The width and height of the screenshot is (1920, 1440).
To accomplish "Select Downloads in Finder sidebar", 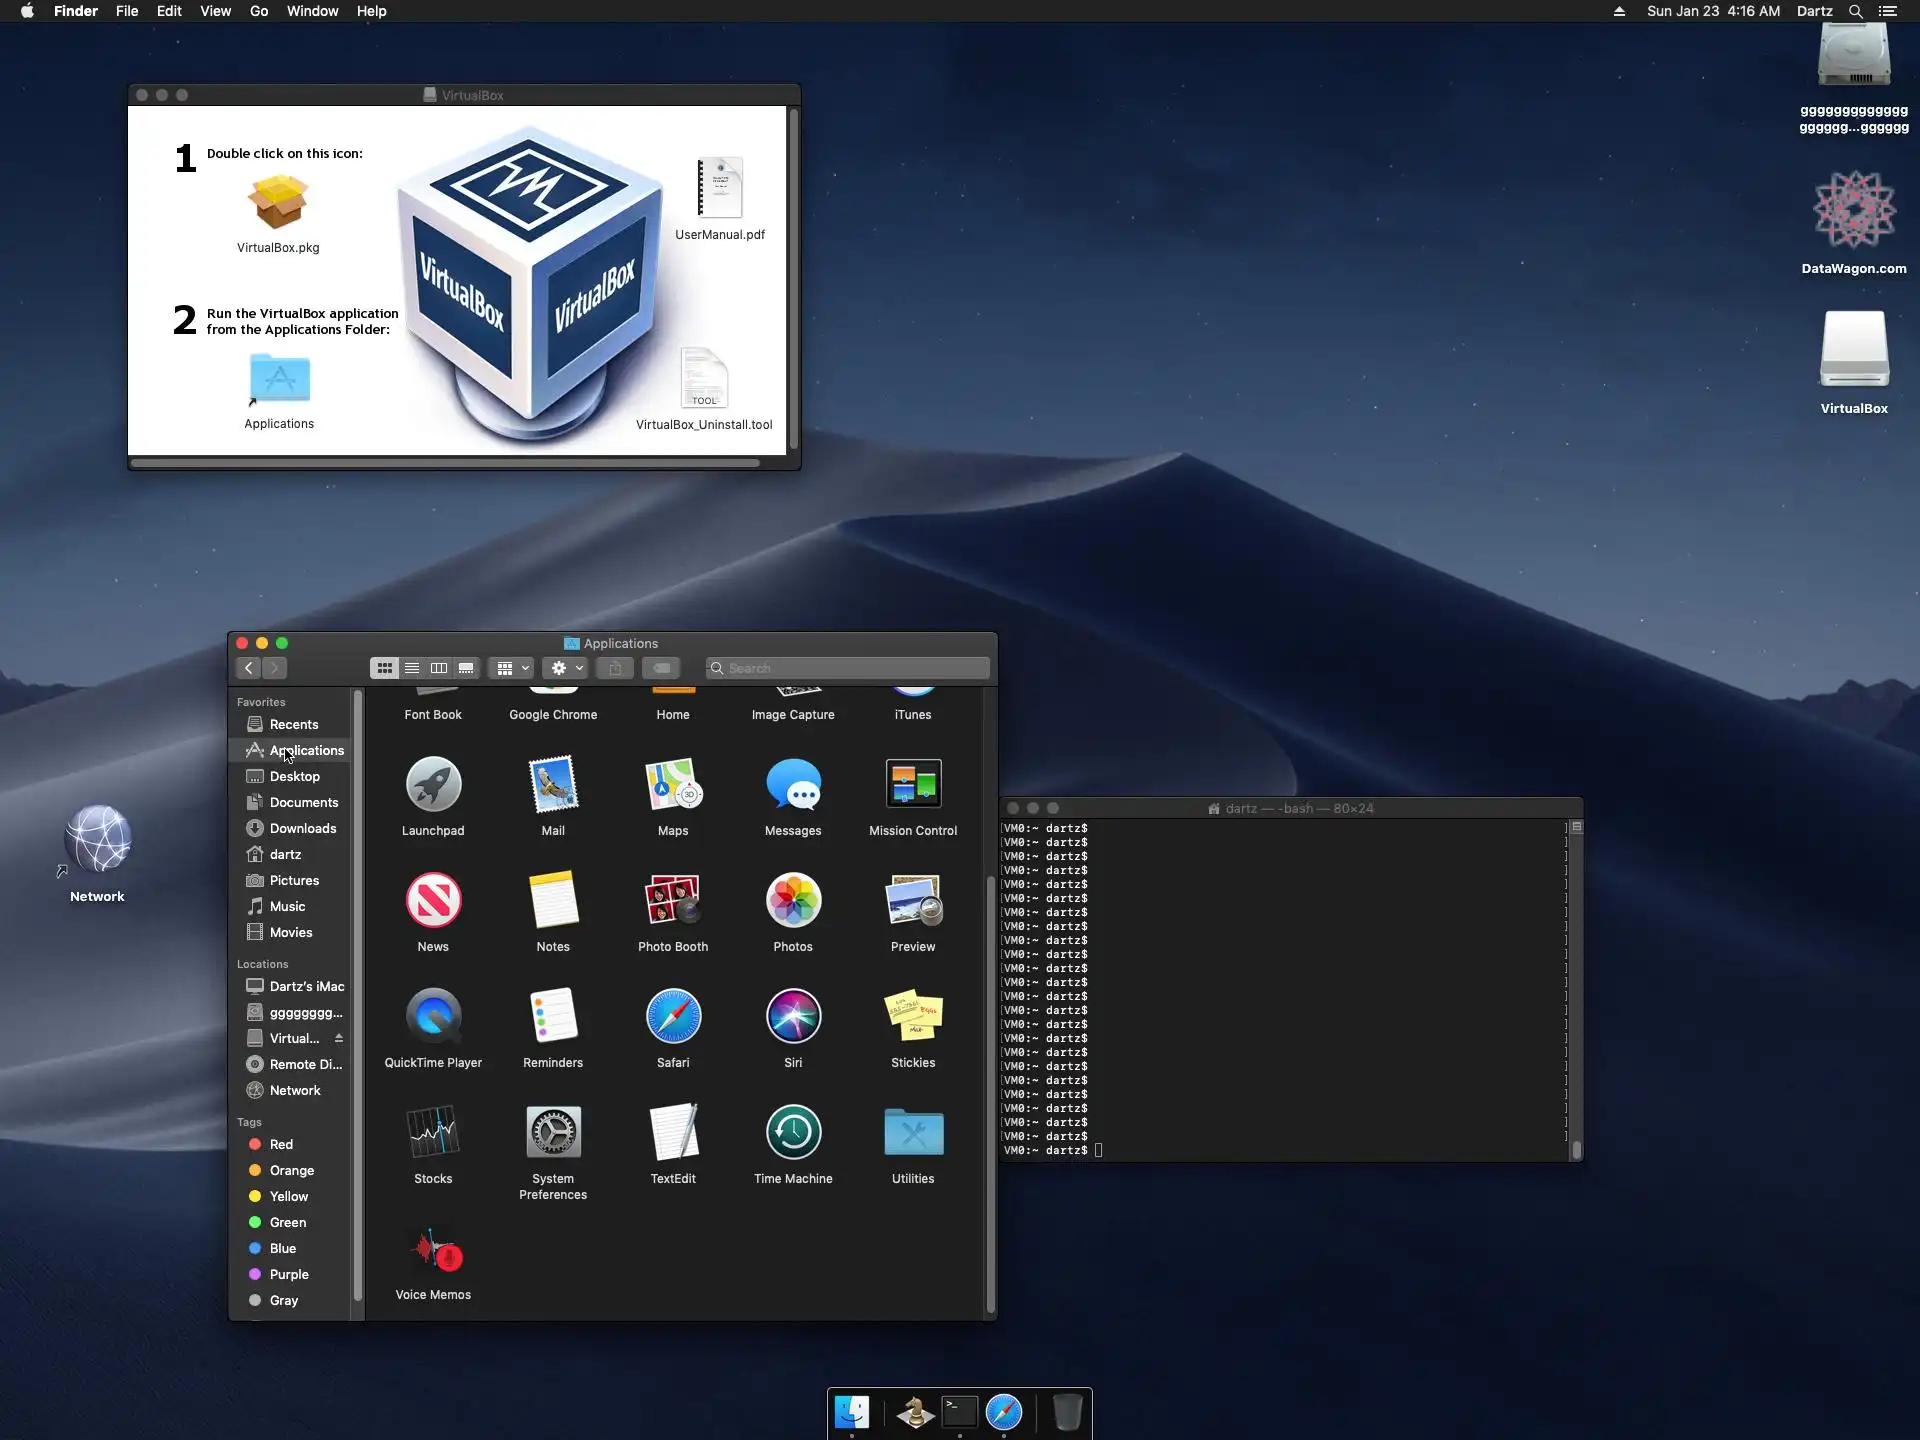I will (x=302, y=828).
